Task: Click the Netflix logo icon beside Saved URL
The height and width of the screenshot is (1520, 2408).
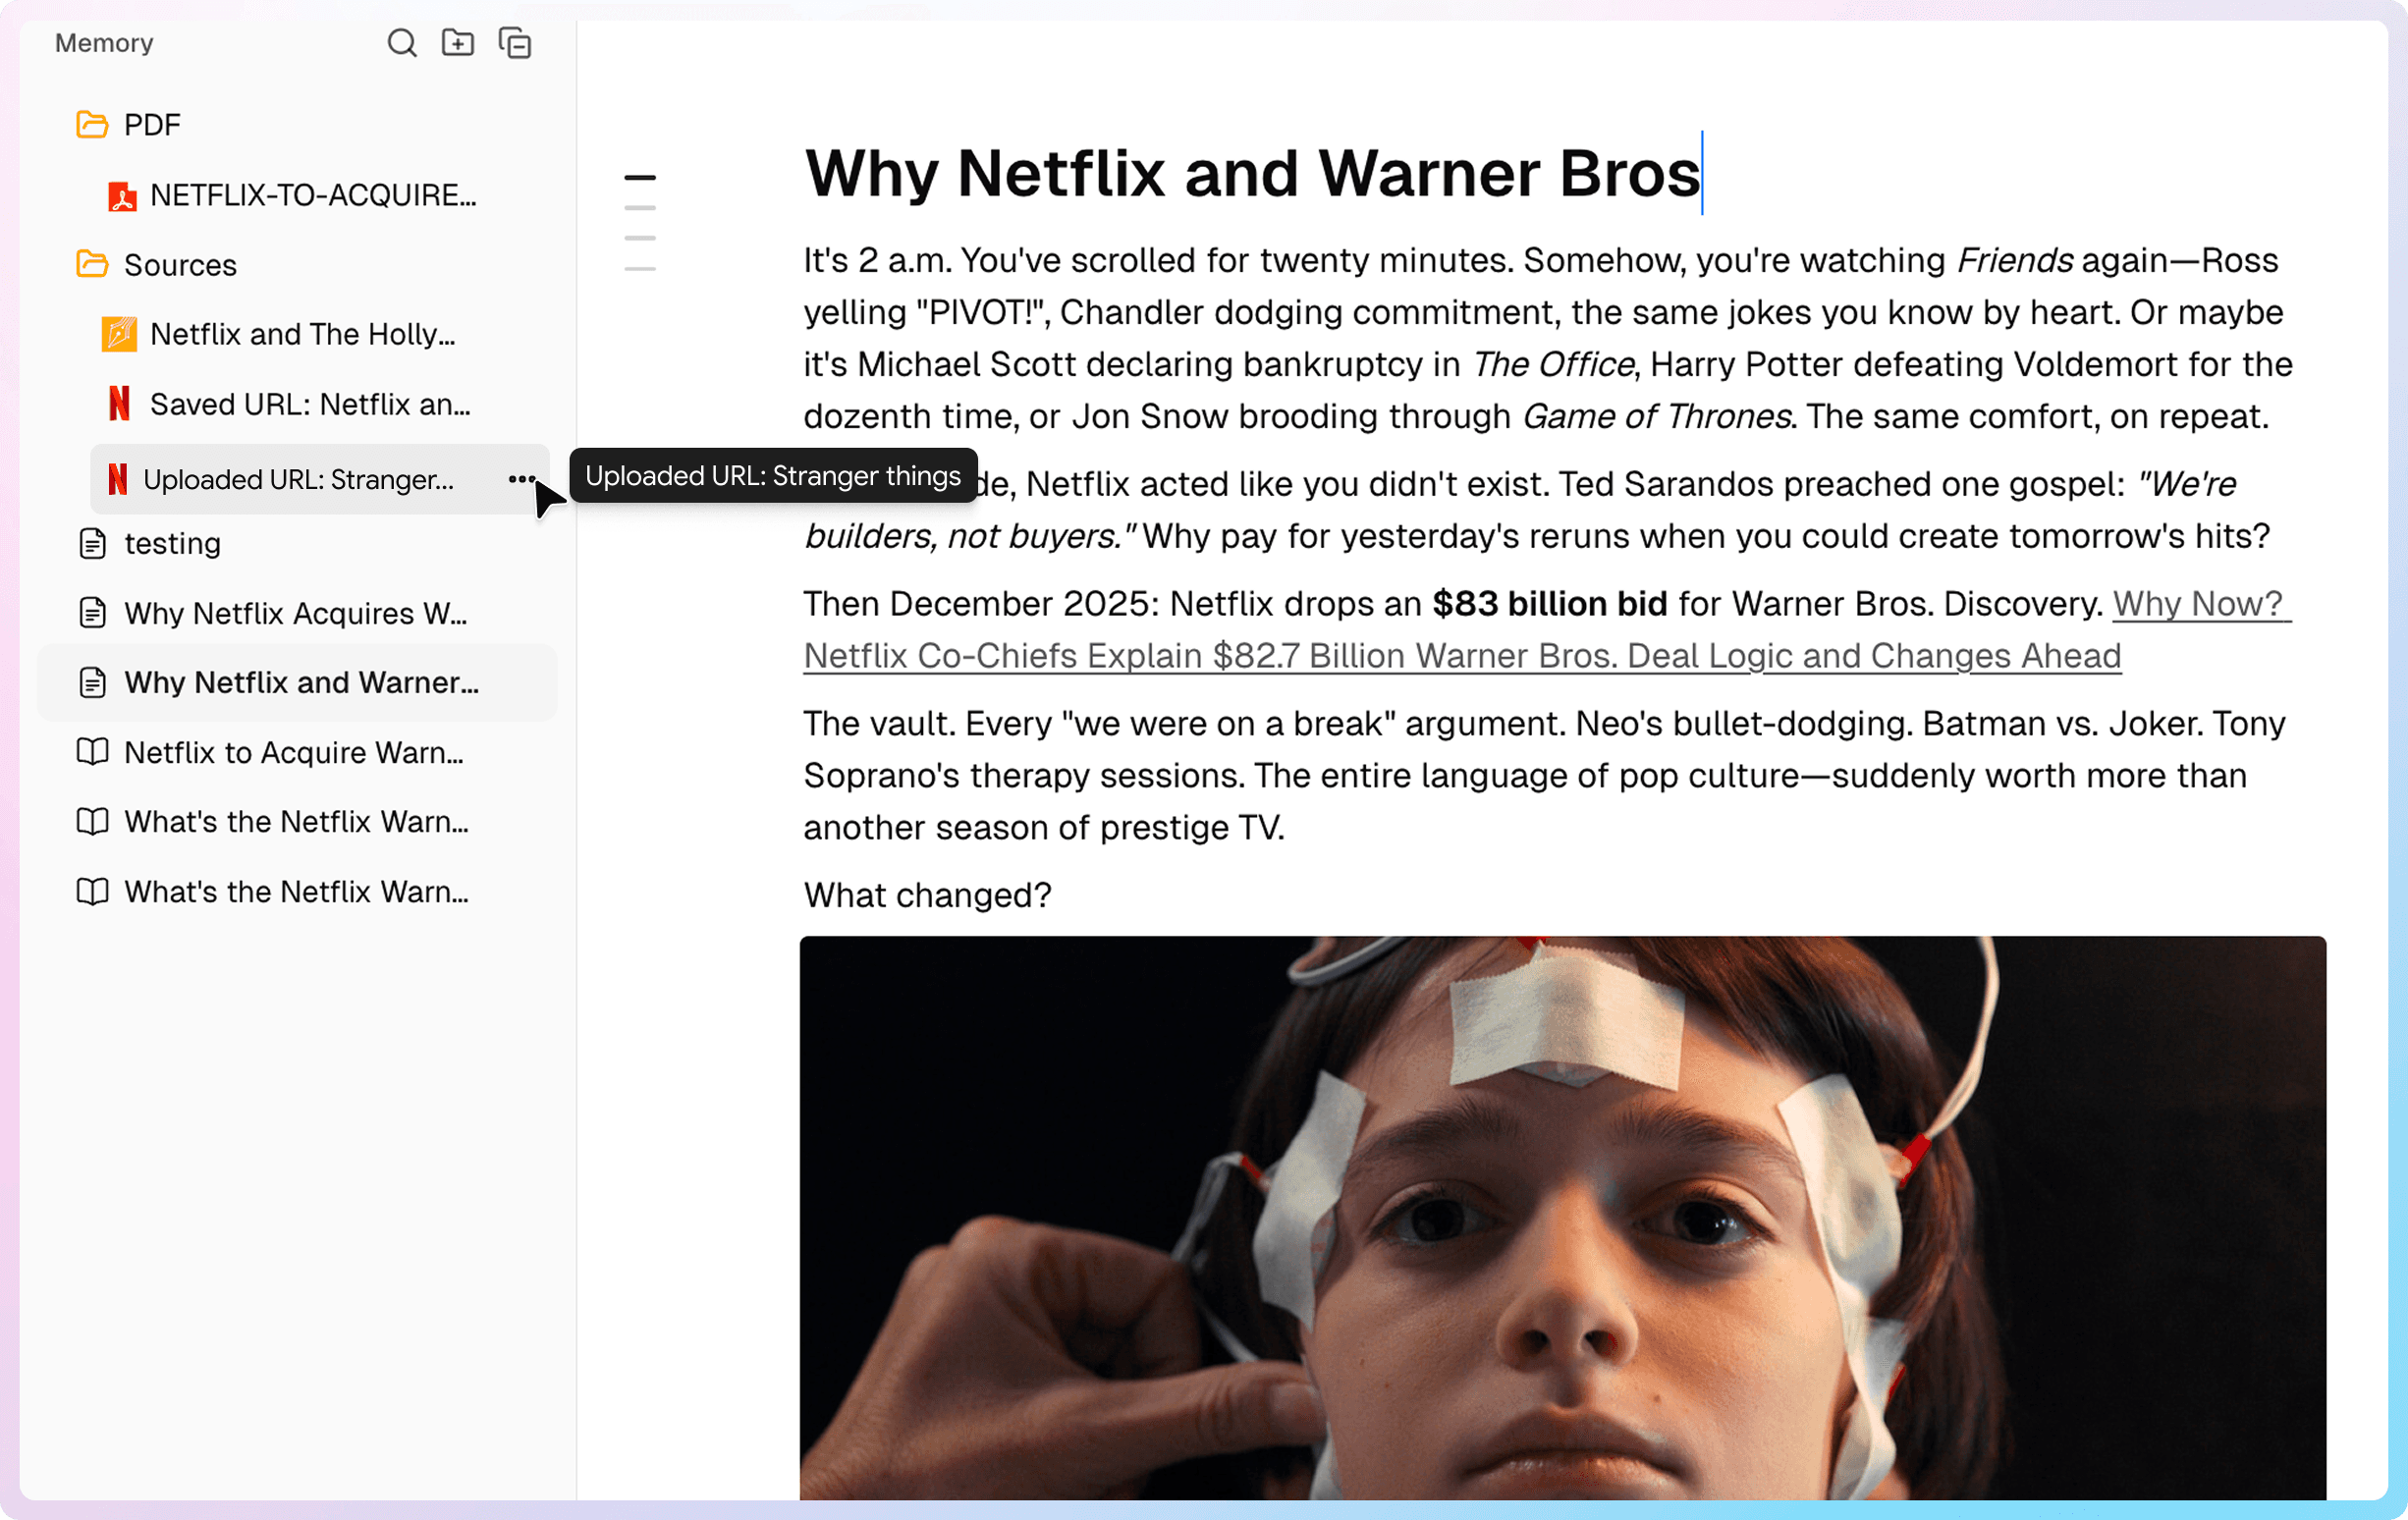Action: click(120, 404)
